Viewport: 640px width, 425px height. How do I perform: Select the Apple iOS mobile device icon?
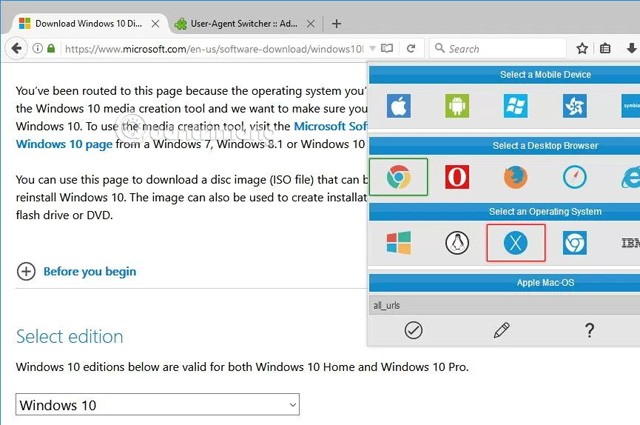[399, 106]
